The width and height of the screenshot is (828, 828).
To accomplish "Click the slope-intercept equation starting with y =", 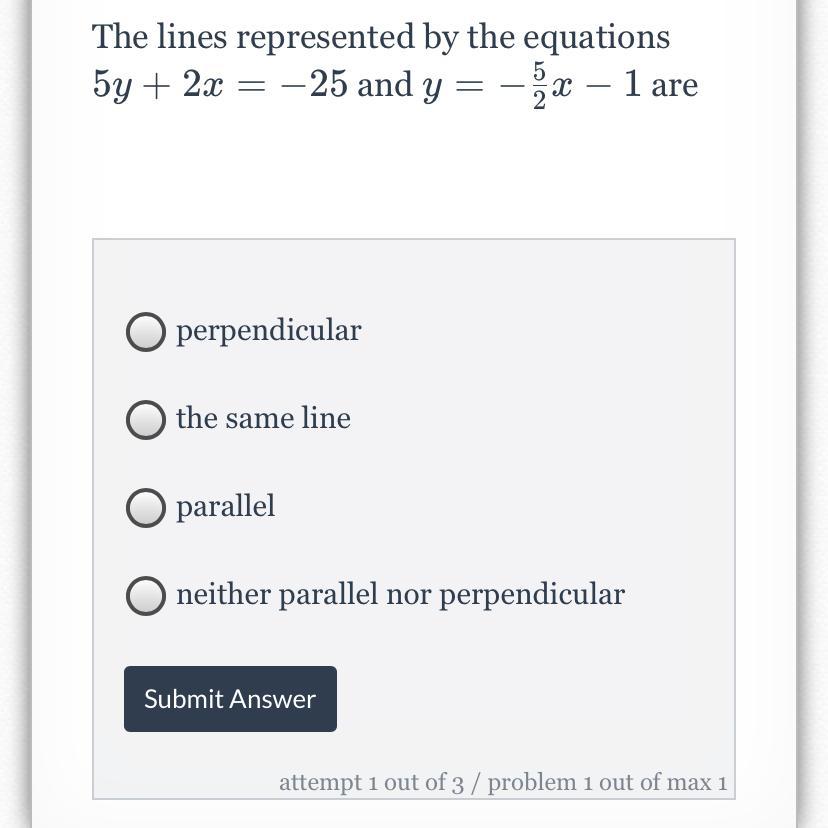I will pos(530,86).
